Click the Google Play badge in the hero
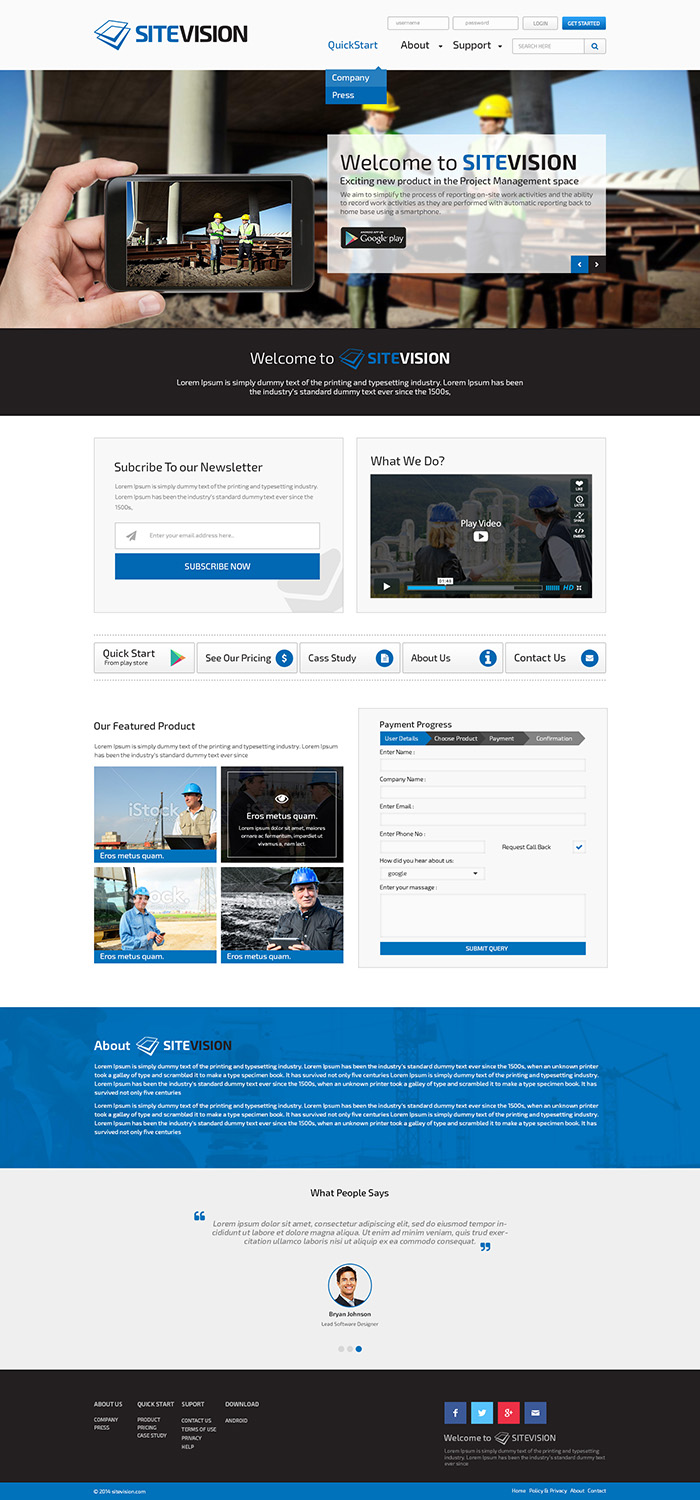This screenshot has height=1500, width=700. 373,238
